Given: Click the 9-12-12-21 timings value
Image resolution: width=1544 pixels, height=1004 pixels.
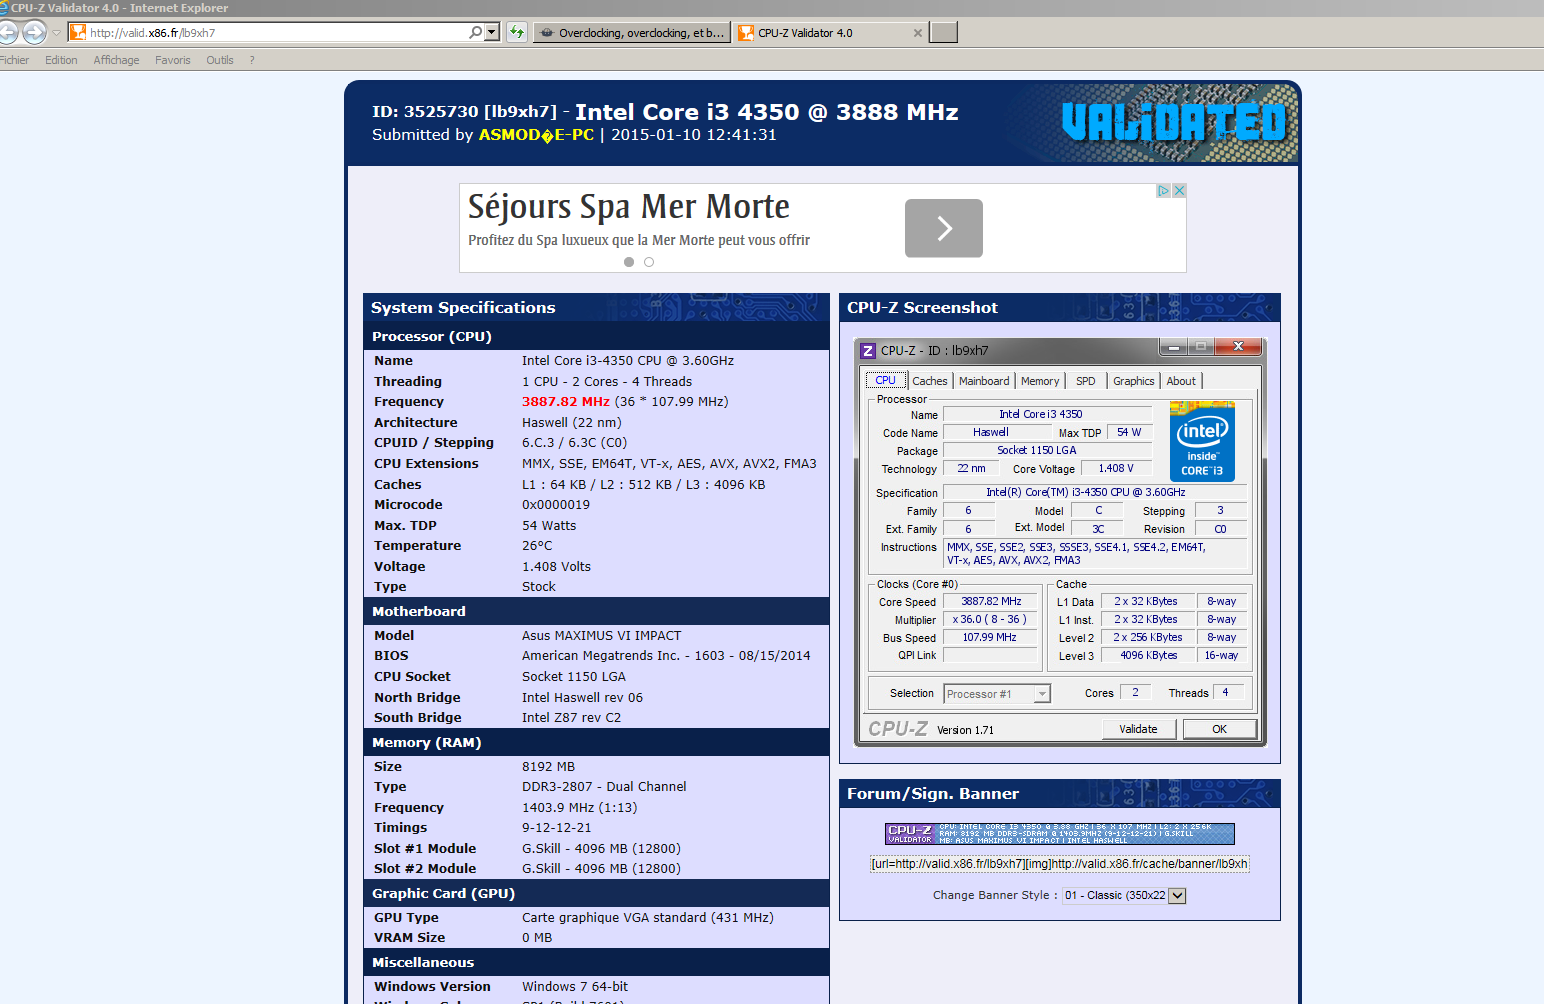Looking at the screenshot, I should tap(556, 828).
